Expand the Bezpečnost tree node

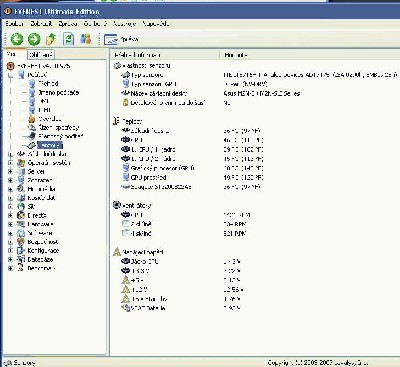click(x=10, y=242)
